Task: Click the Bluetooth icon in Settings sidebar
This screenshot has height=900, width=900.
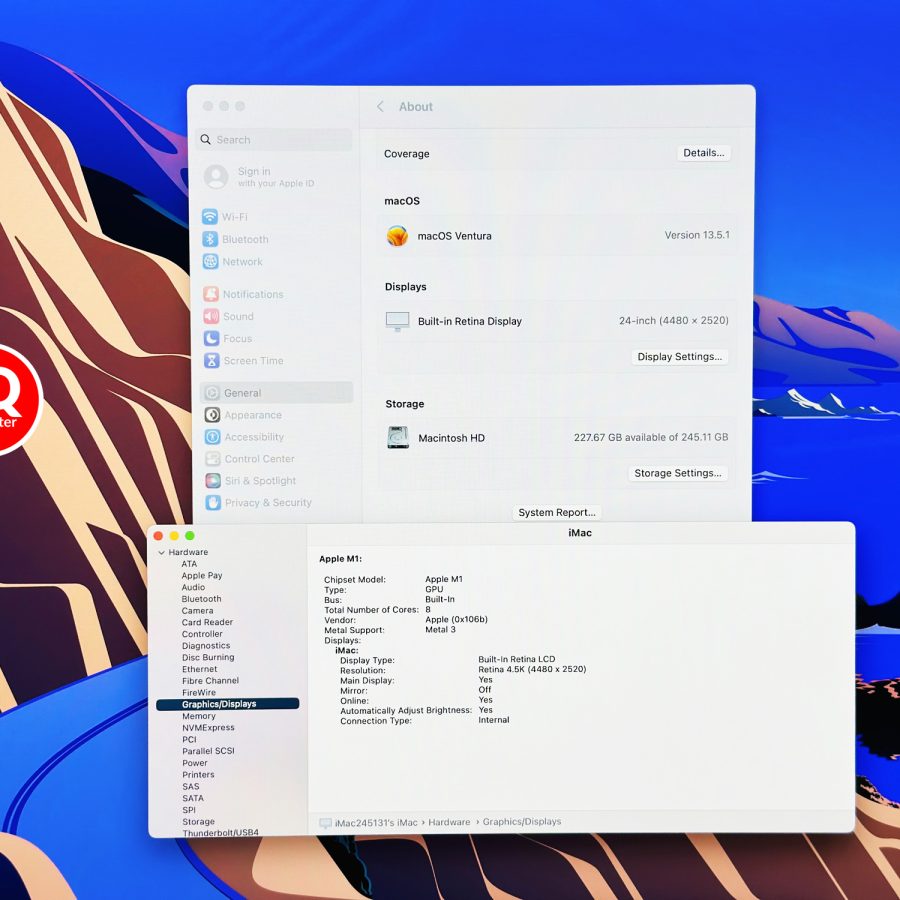Action: [210, 239]
